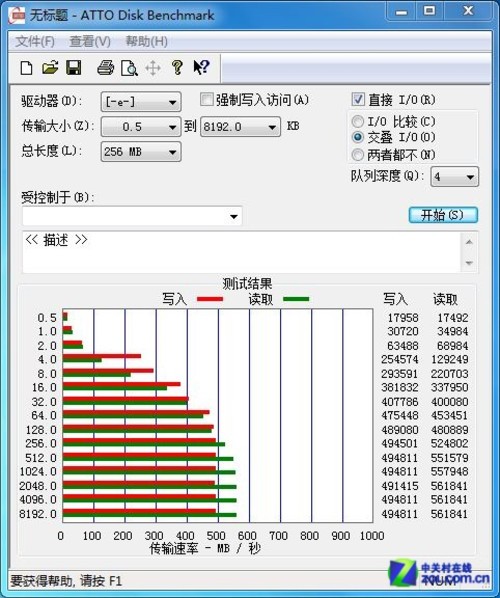Click the 测试结果 heading
500x598 pixels.
coord(247,283)
